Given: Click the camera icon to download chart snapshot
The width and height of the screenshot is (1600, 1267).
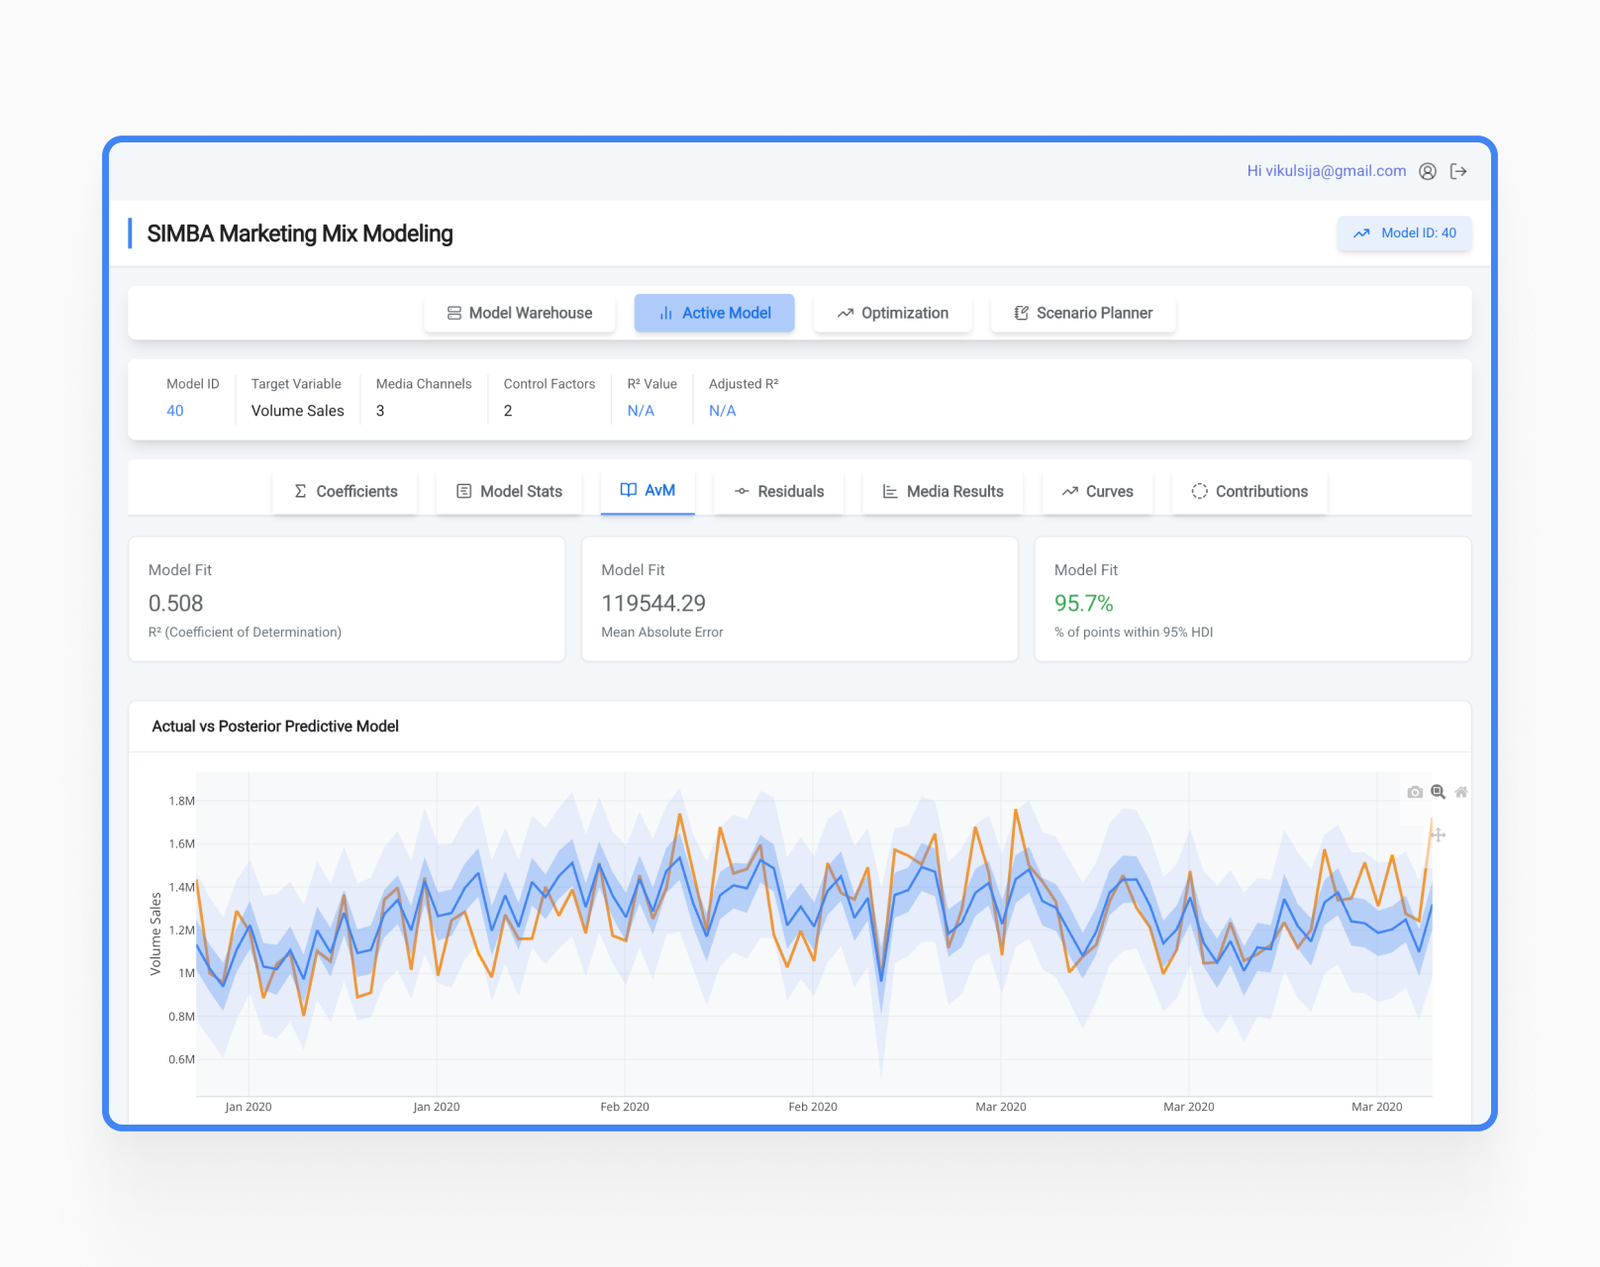Looking at the screenshot, I should [1414, 791].
